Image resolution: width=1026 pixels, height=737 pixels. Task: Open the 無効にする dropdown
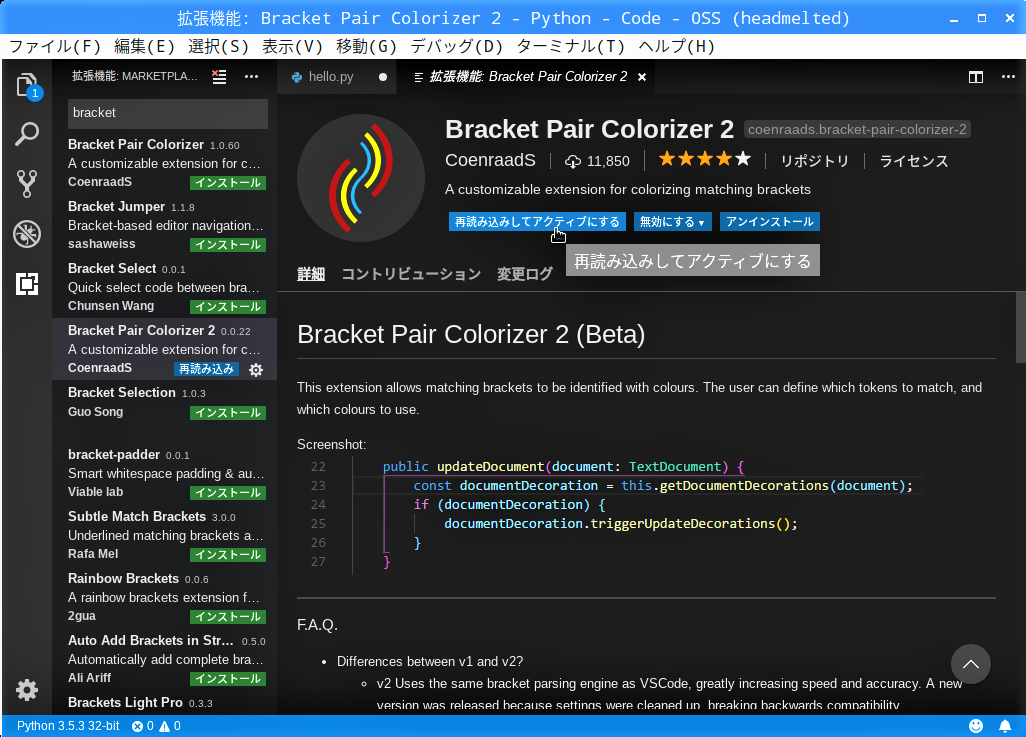(x=672, y=222)
